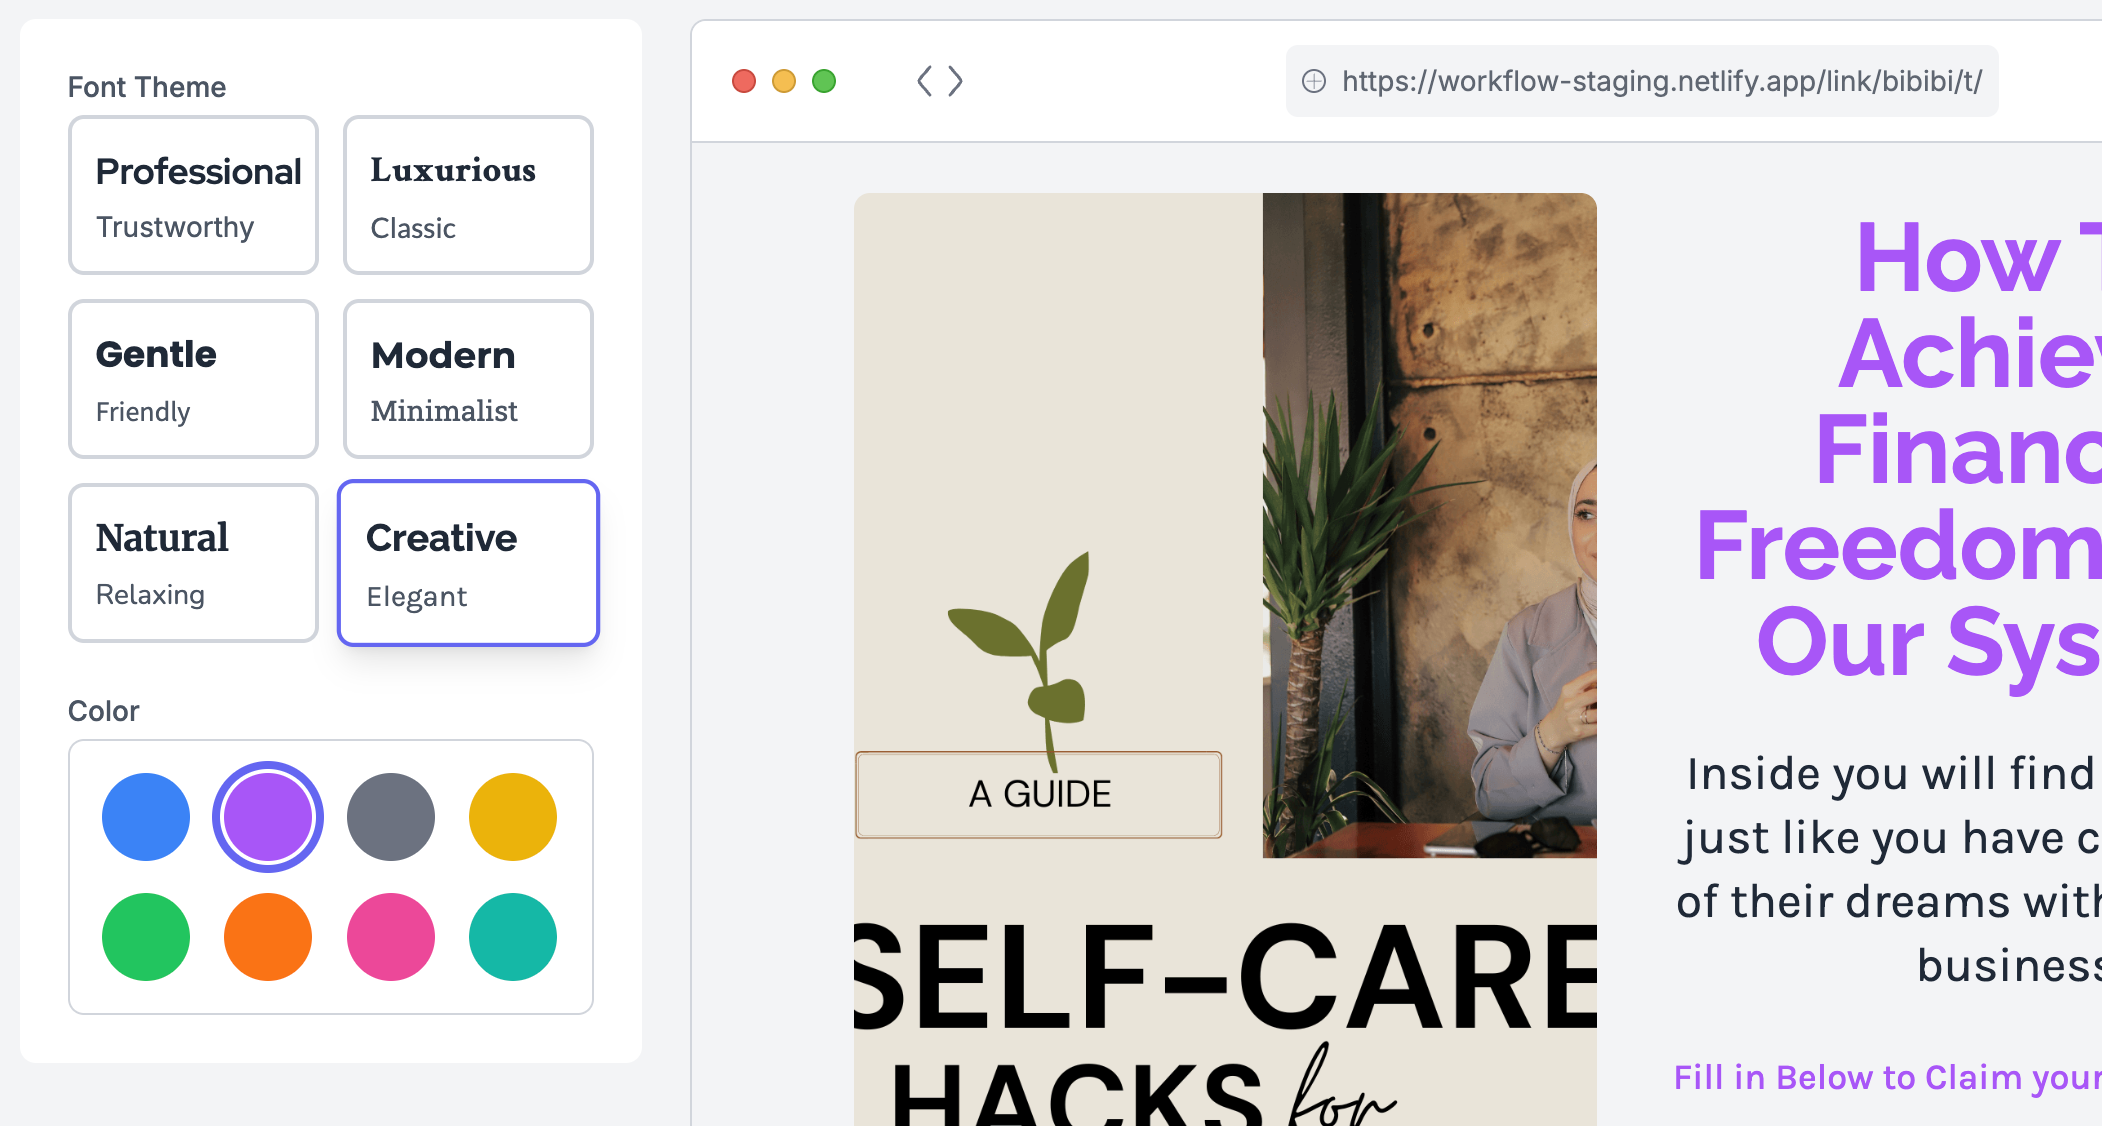Choose the Modern Minimalist font theme

click(468, 379)
